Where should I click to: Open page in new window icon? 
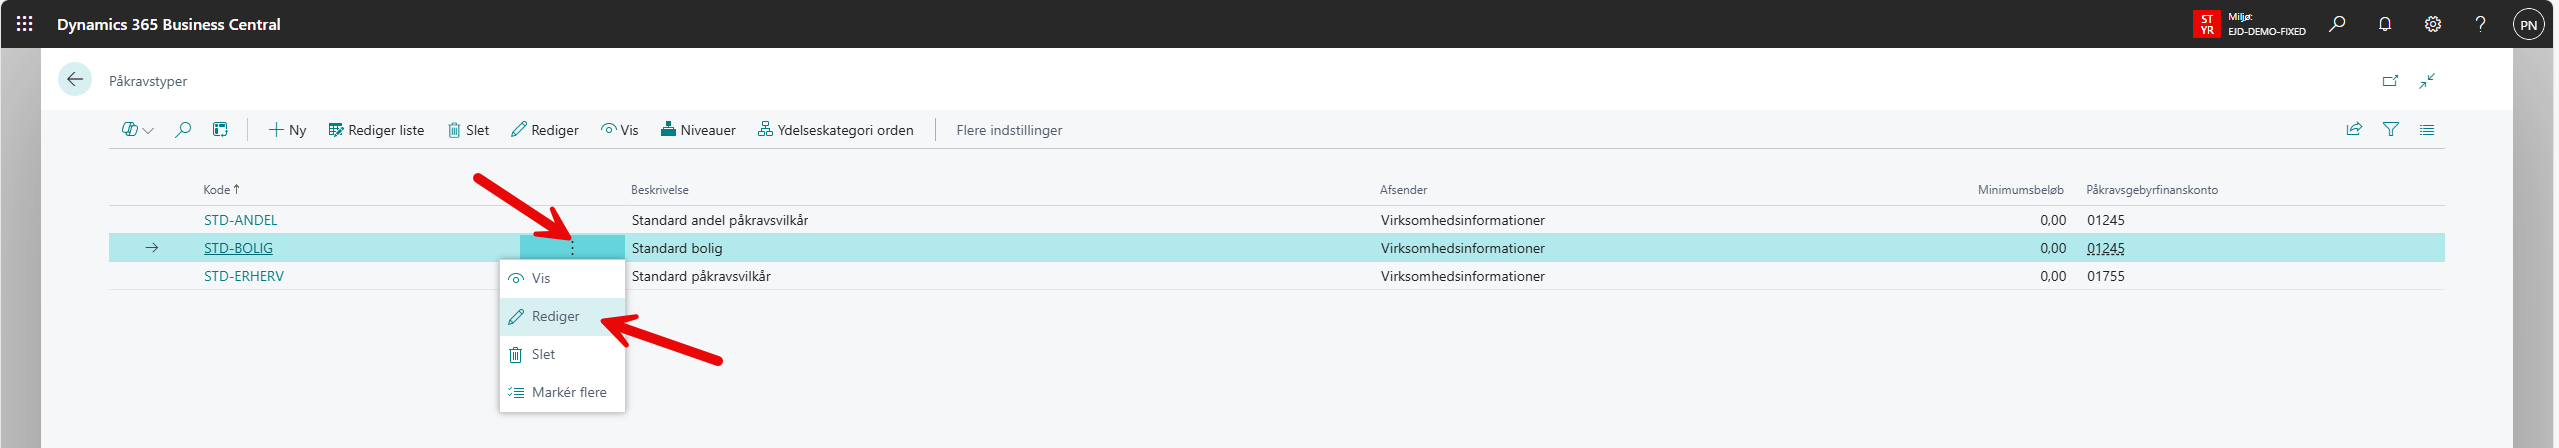2391,81
